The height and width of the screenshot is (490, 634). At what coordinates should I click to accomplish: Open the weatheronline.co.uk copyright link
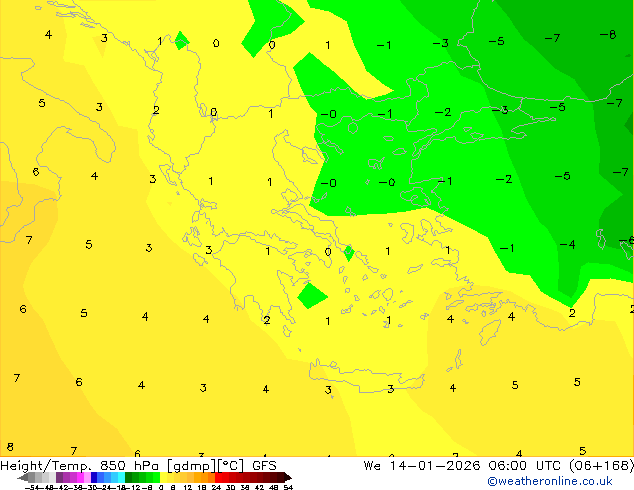click(x=549, y=481)
